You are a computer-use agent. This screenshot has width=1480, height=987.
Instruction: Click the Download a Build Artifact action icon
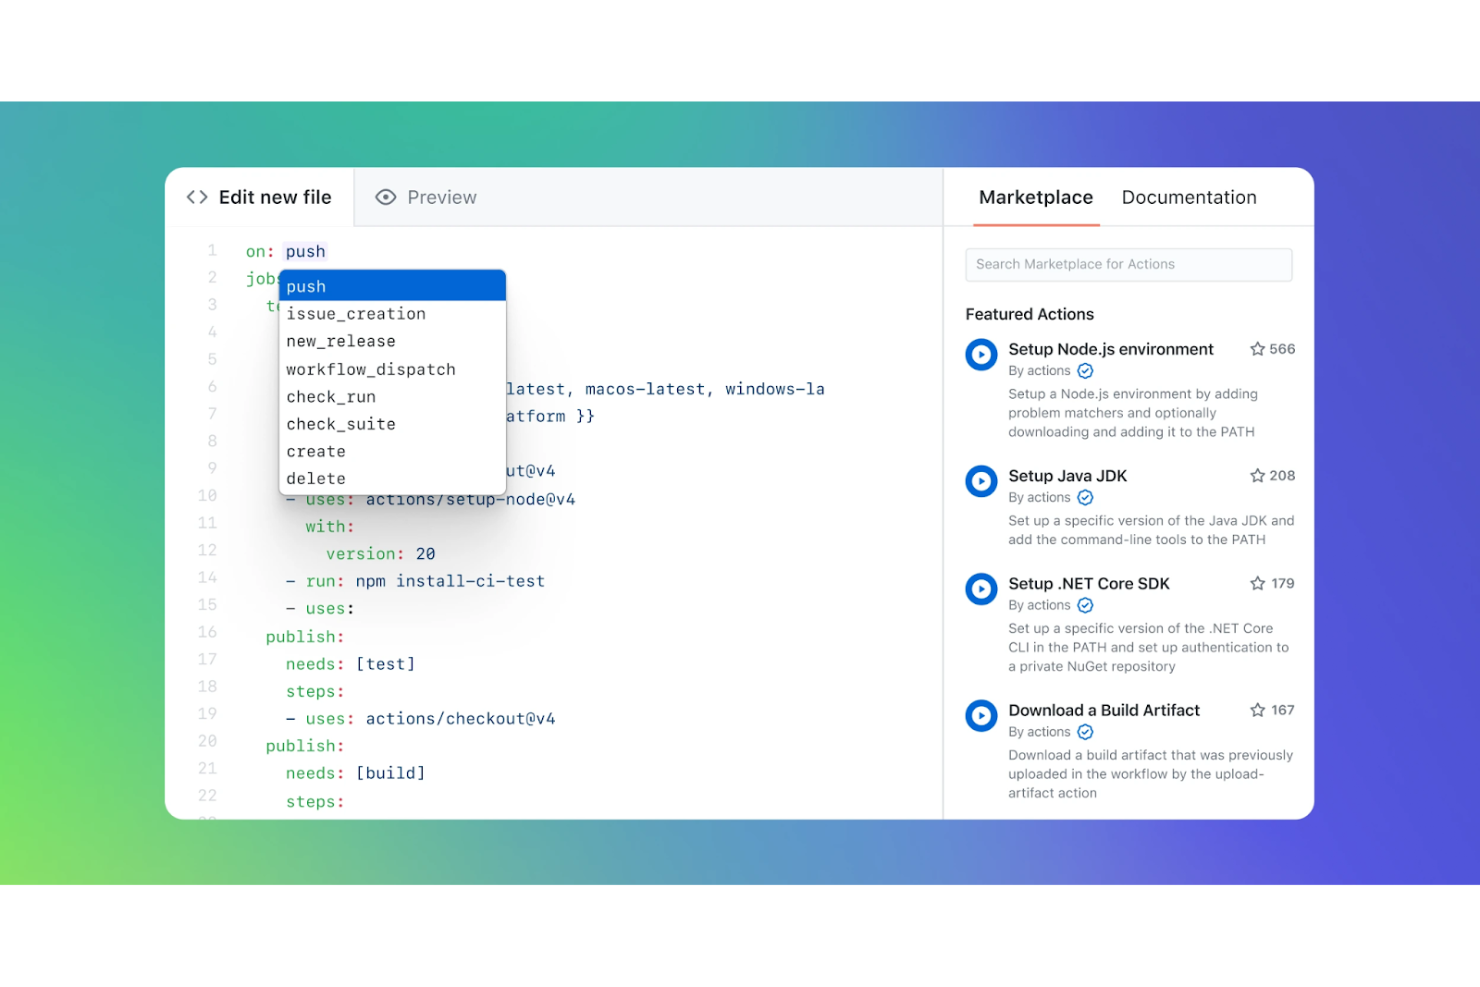tap(981, 715)
